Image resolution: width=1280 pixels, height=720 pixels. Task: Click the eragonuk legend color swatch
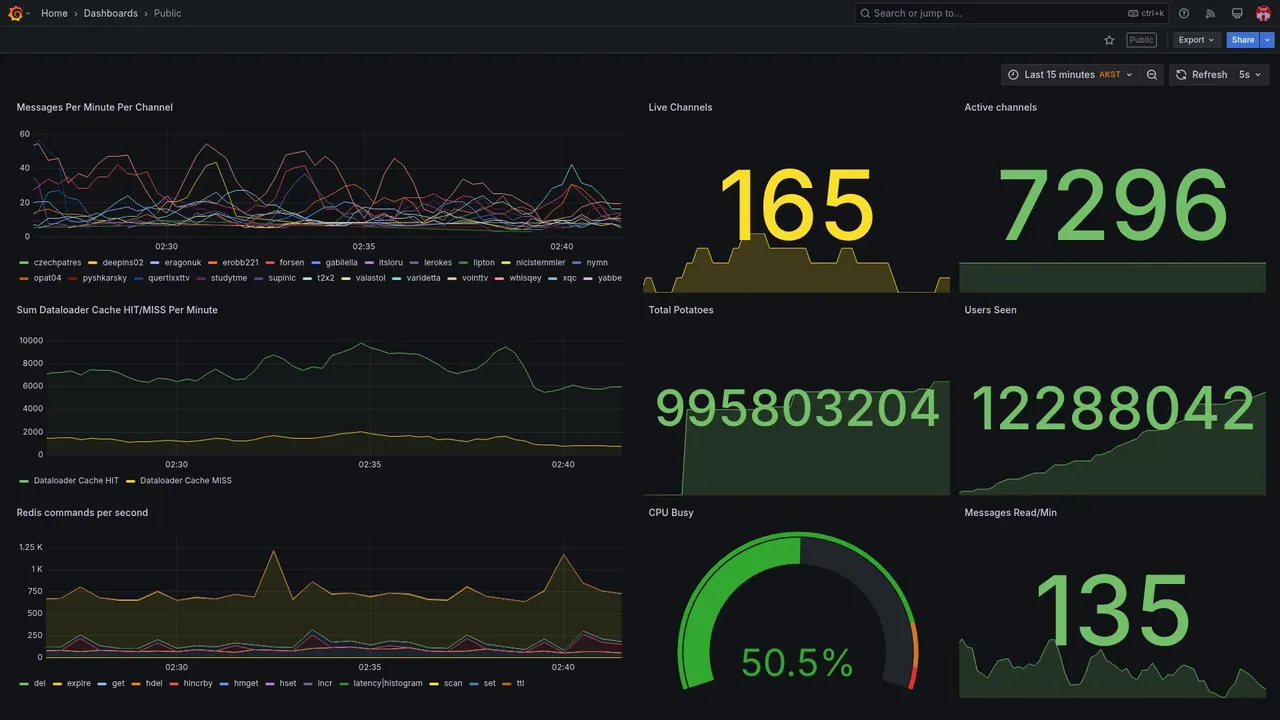[155, 263]
